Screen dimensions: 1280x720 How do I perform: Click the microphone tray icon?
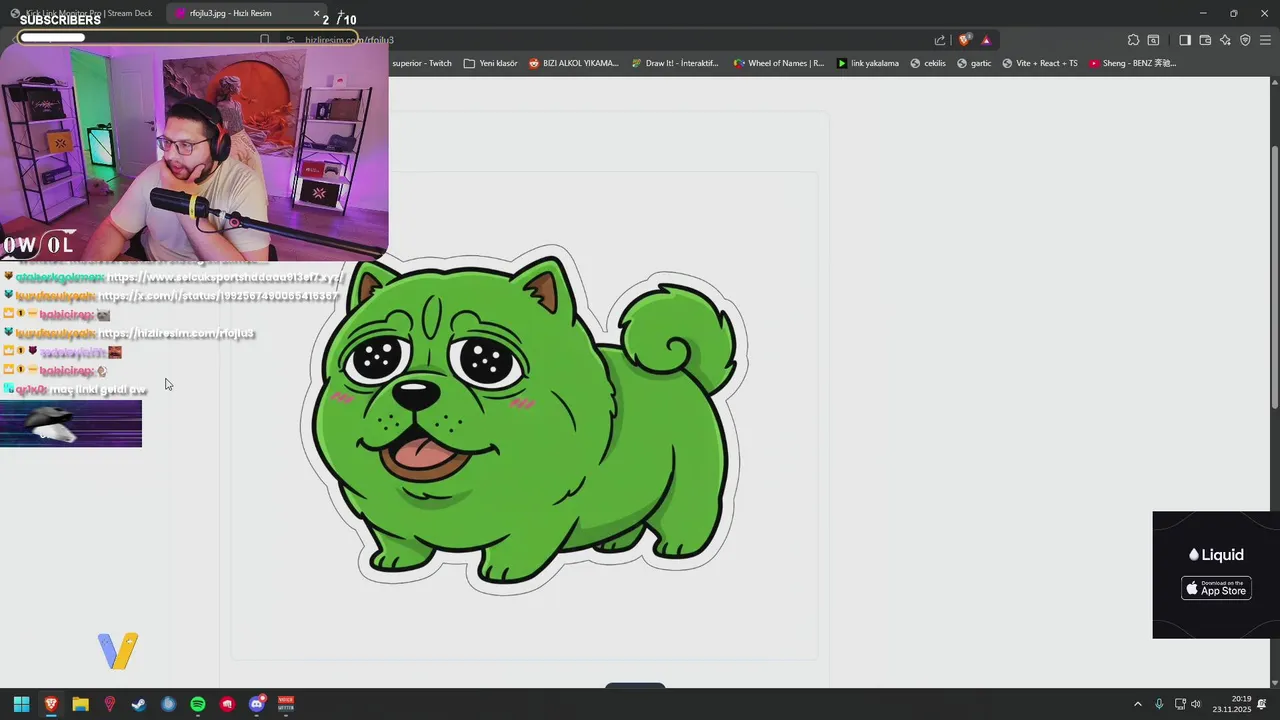click(x=1159, y=704)
